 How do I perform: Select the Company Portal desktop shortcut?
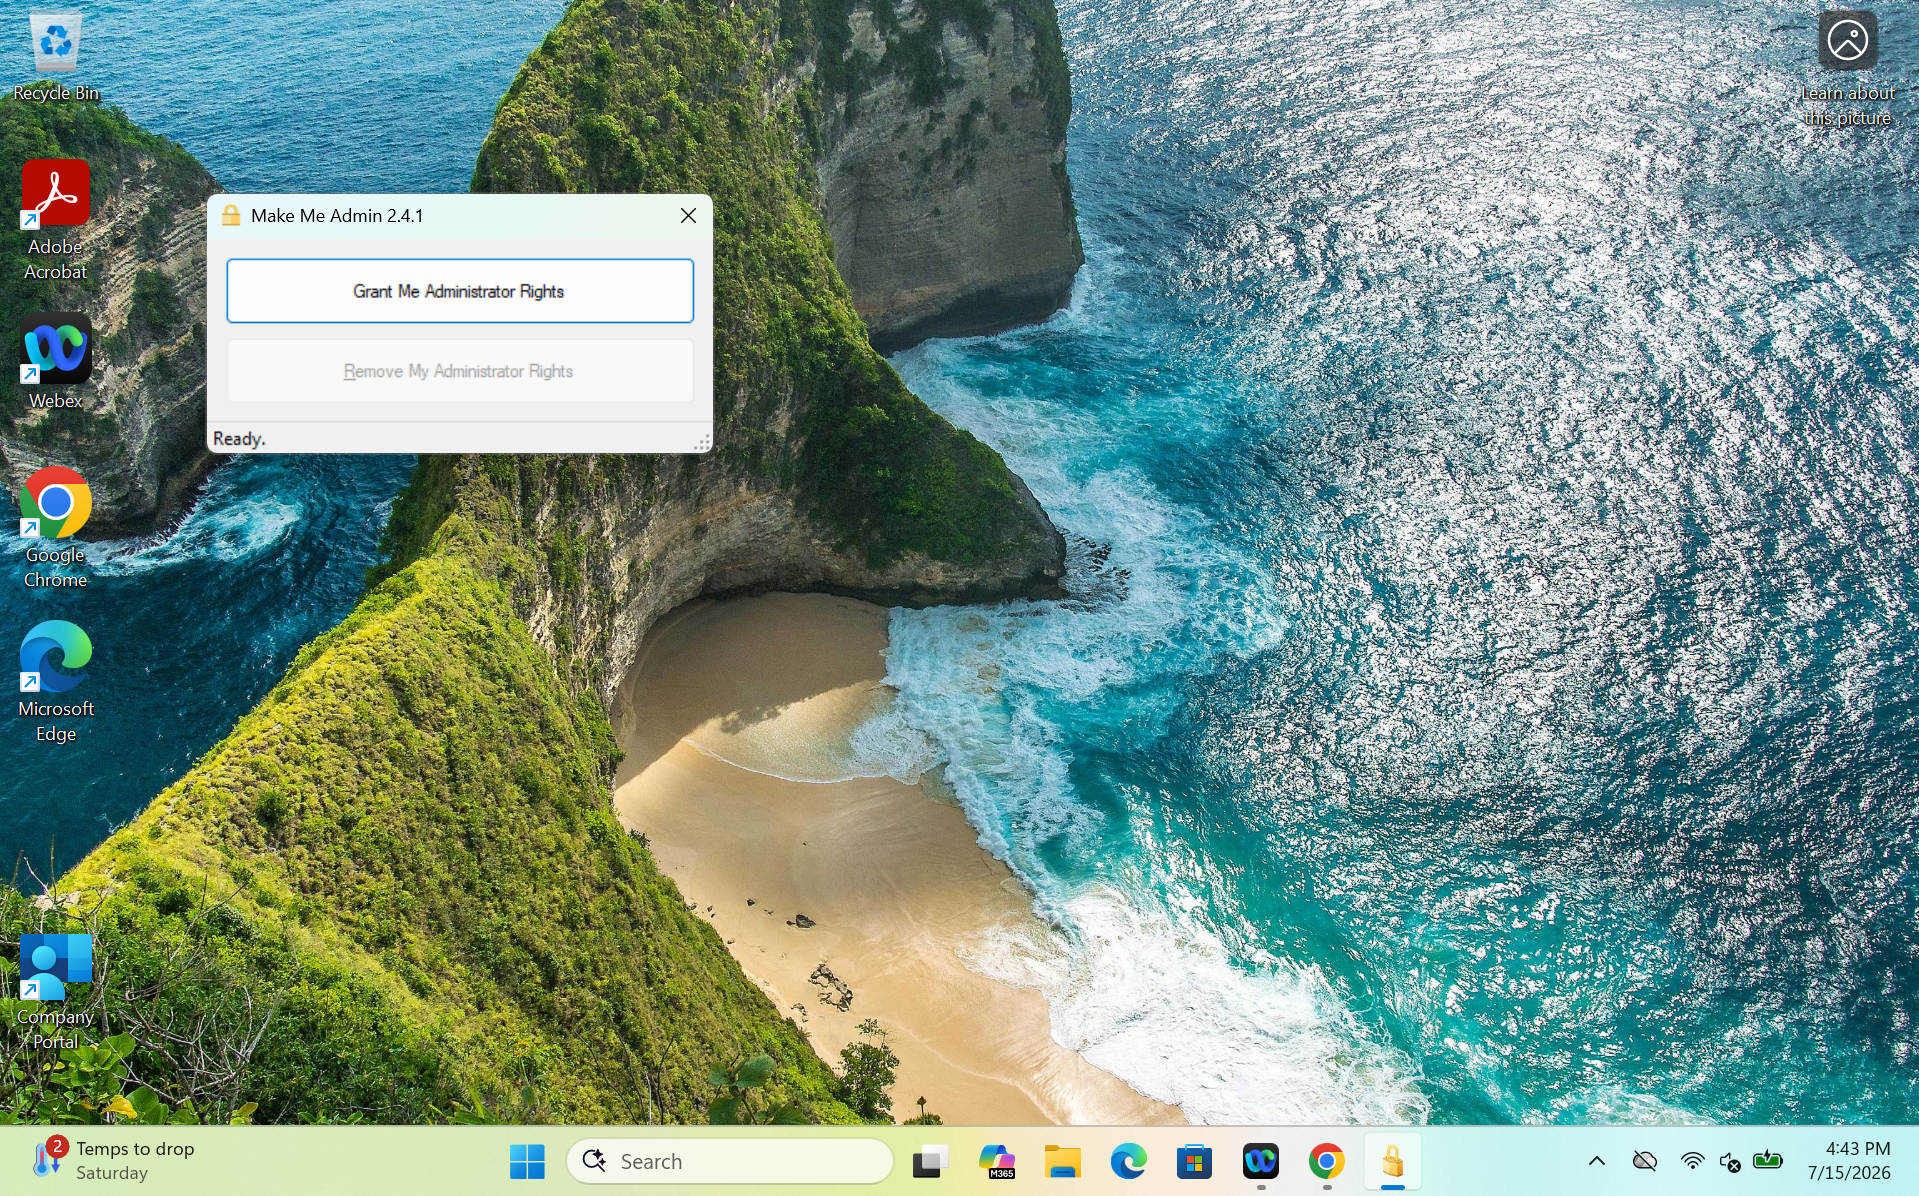point(56,991)
